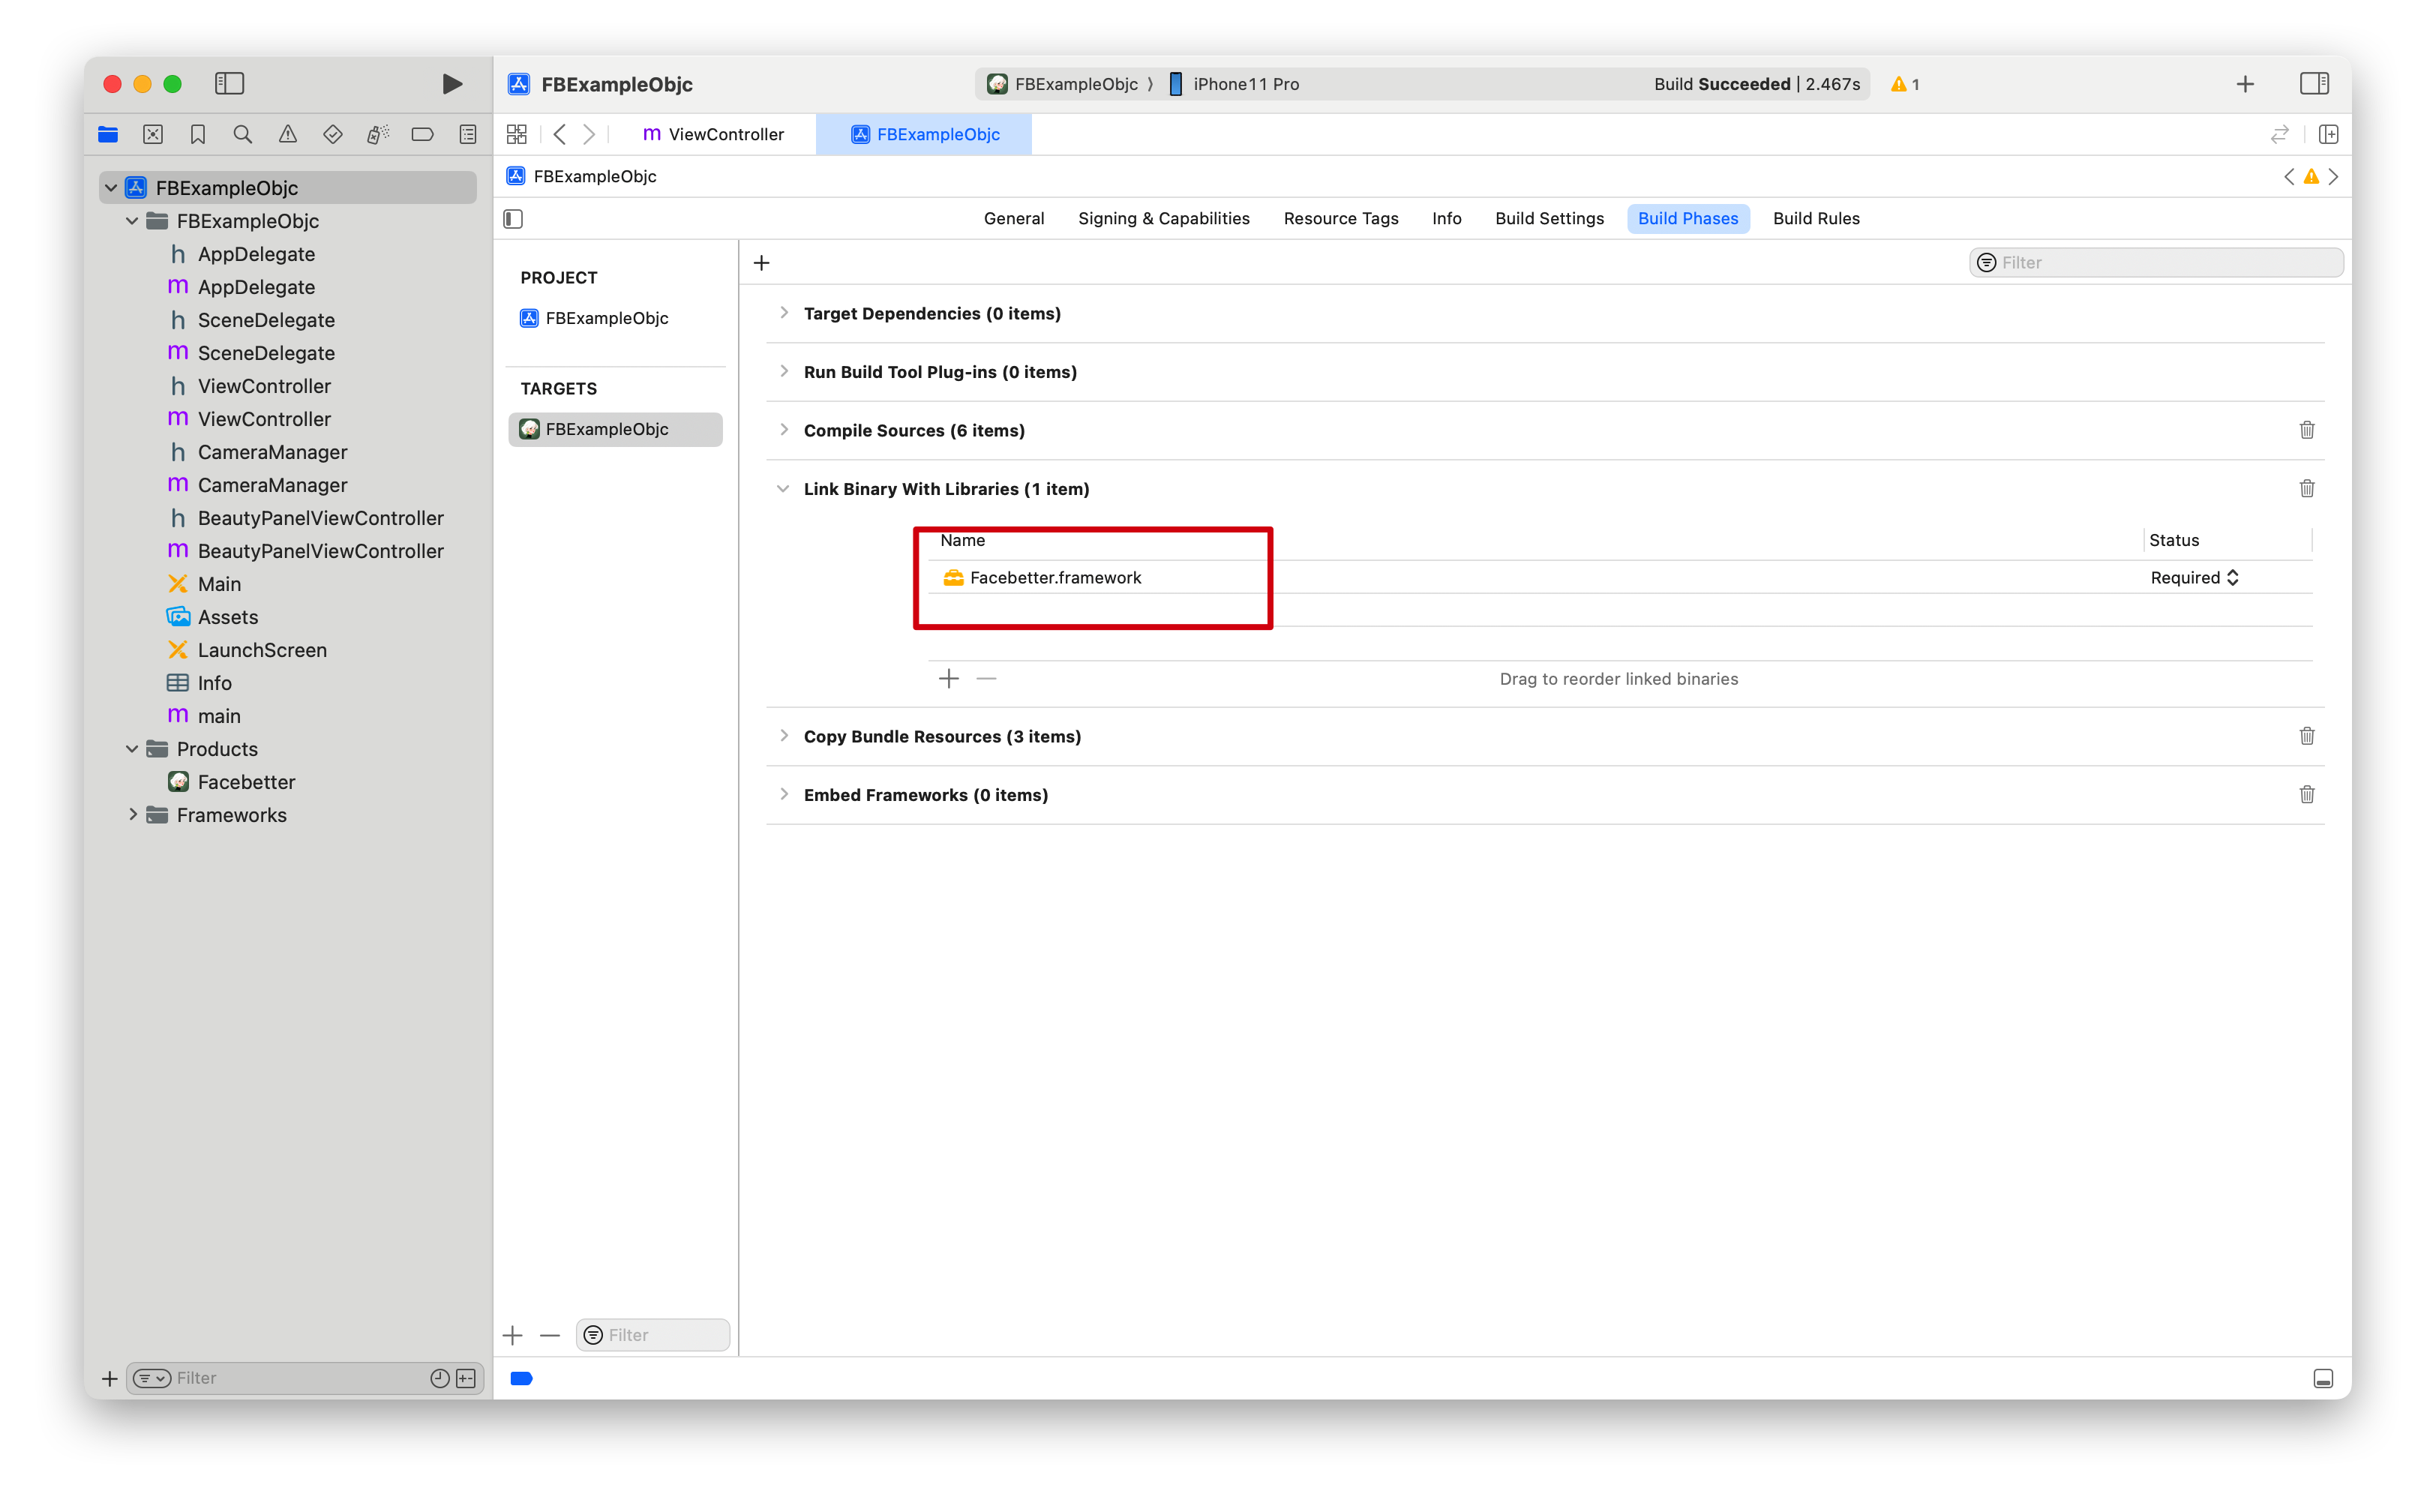Open the related items editor grid icon

pyautogui.click(x=516, y=134)
